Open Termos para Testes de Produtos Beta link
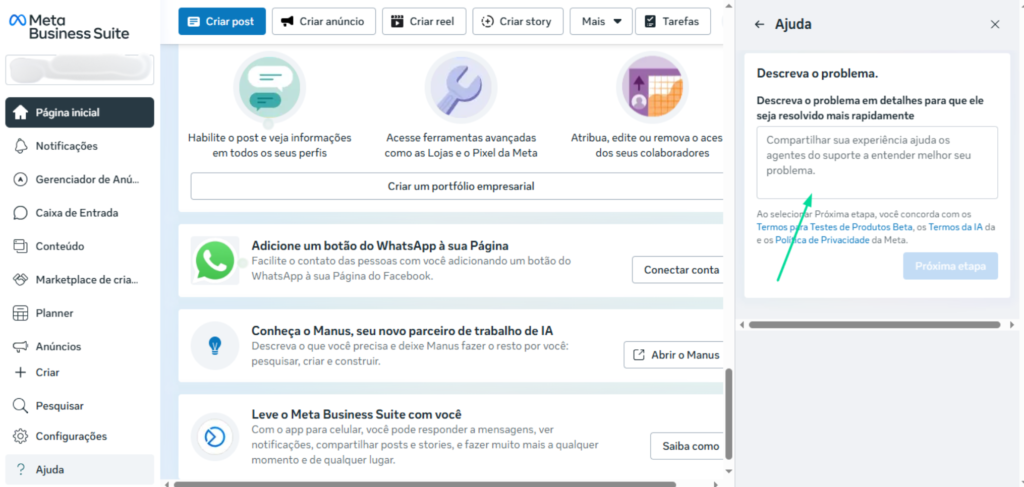 point(835,227)
